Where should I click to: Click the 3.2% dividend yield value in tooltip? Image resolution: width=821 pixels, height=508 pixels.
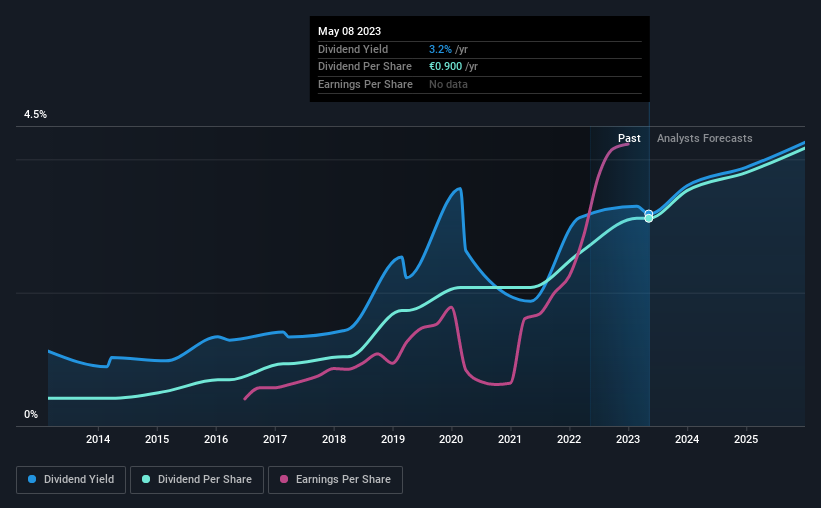coord(440,49)
